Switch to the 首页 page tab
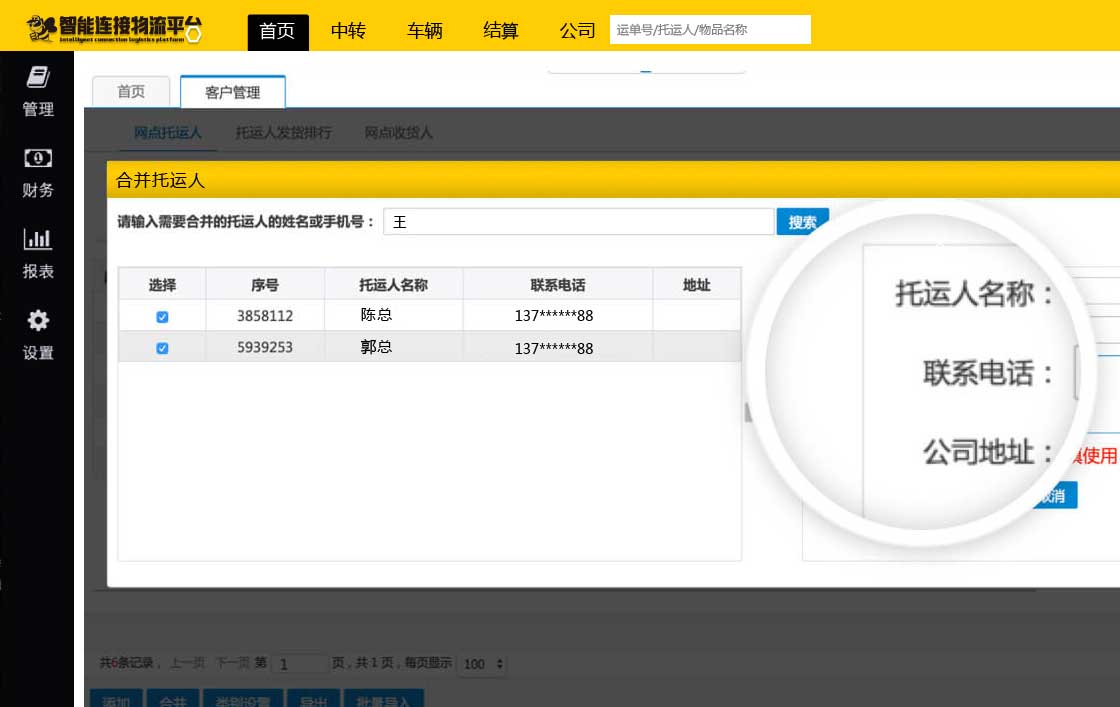This screenshot has width=1120, height=707. coord(131,91)
